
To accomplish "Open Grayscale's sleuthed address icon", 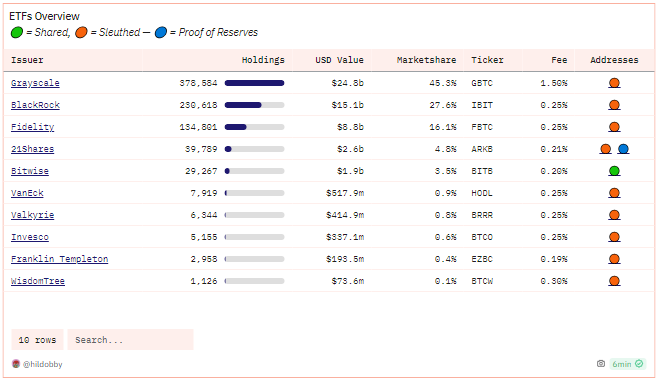I will coord(614,83).
